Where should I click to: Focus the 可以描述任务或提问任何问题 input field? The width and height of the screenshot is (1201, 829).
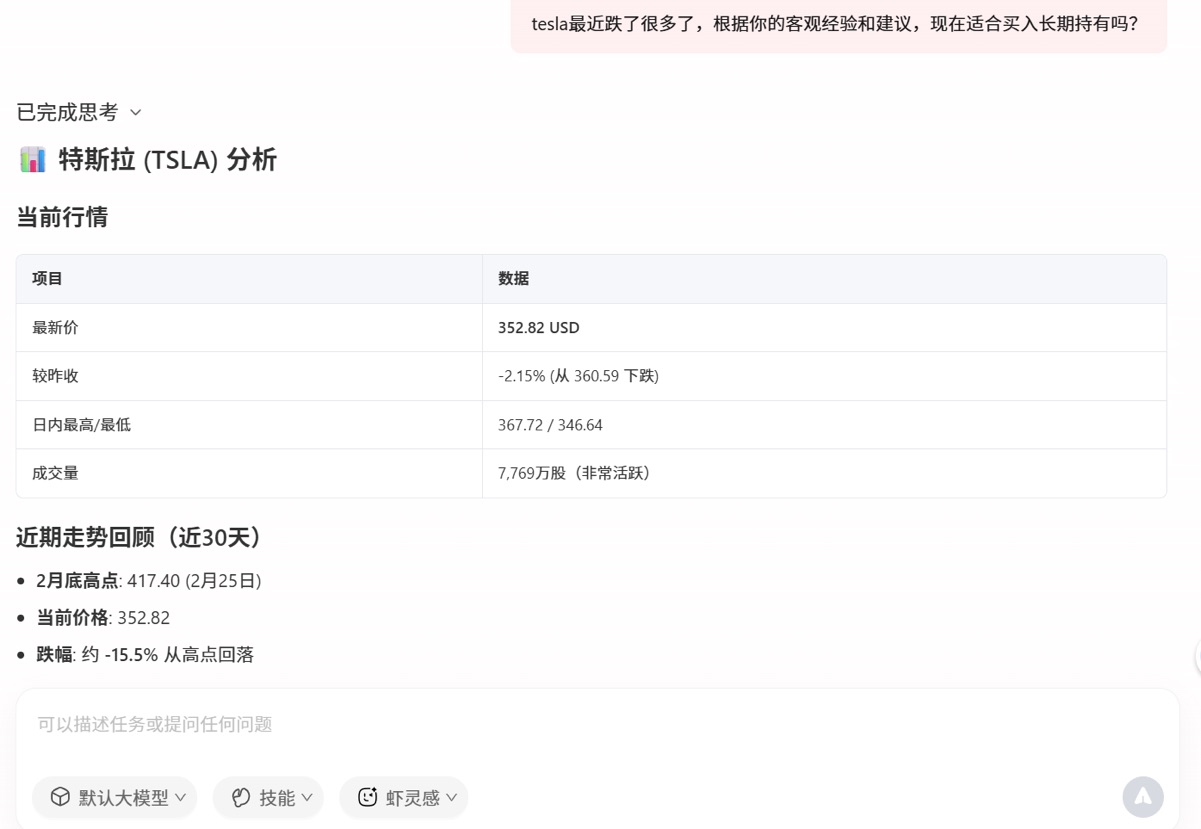597,724
